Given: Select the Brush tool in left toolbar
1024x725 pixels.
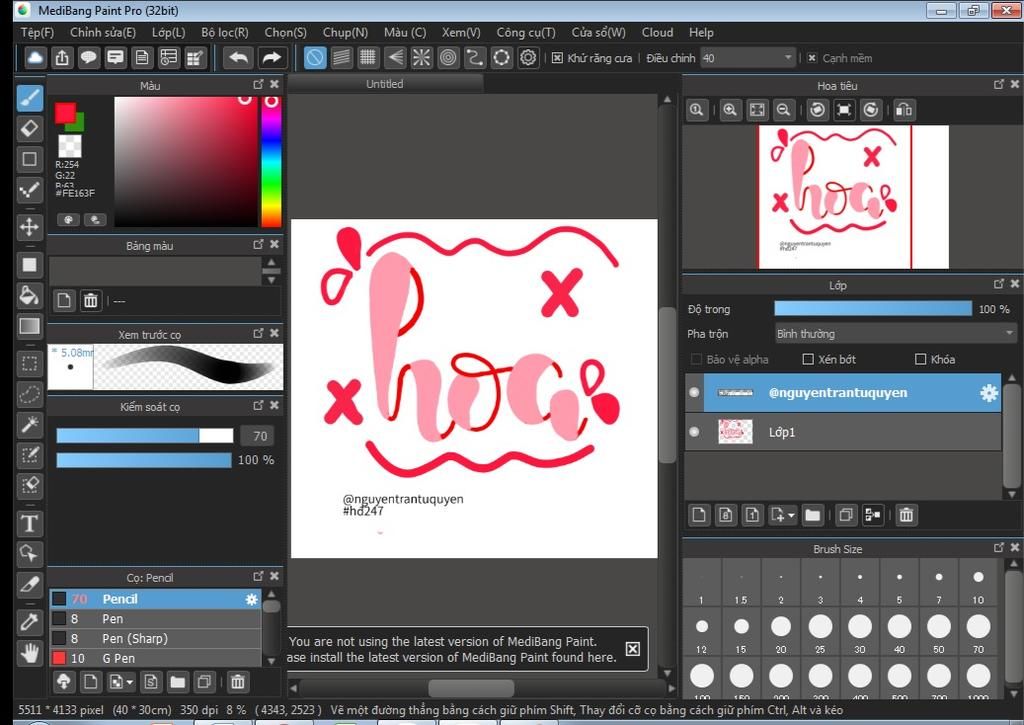Looking at the screenshot, I should click(x=29, y=97).
